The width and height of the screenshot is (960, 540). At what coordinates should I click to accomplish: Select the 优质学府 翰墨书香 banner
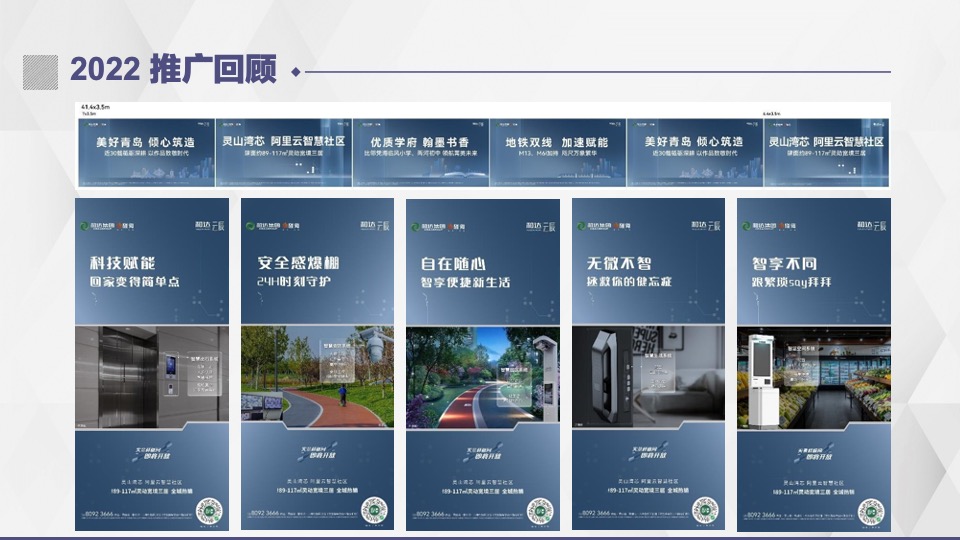click(x=421, y=152)
